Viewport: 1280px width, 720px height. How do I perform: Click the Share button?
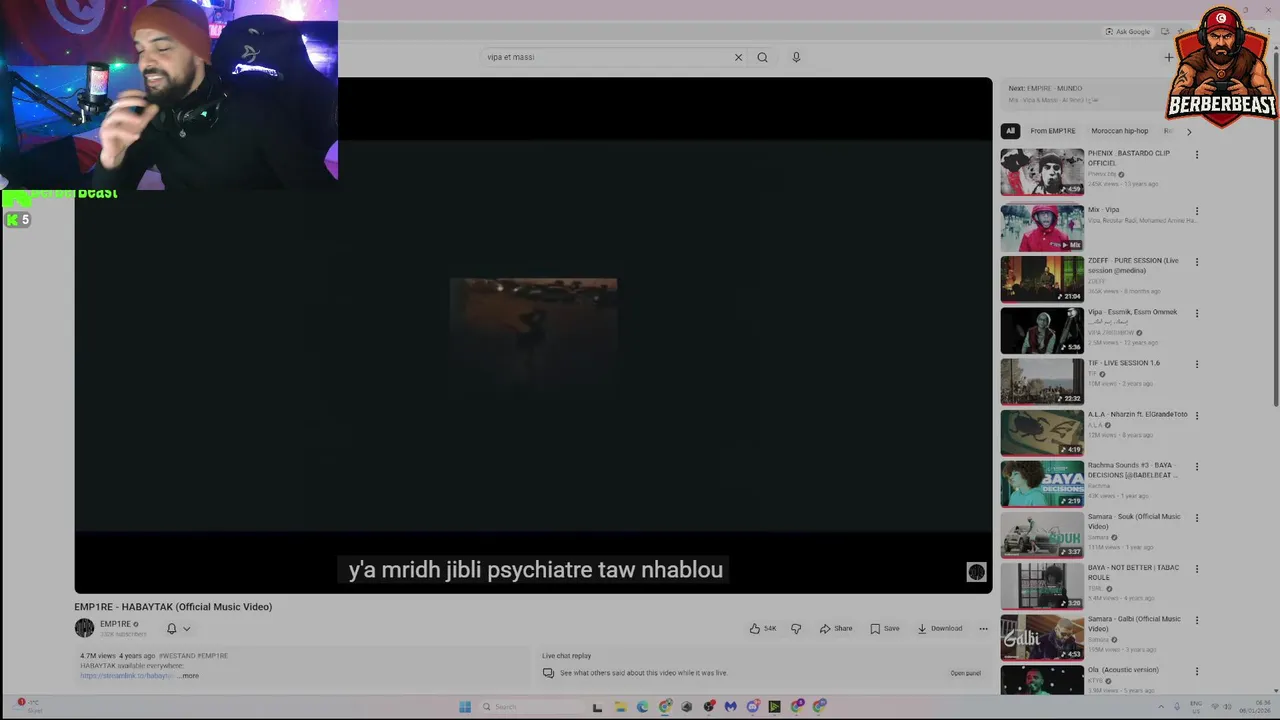coord(836,628)
